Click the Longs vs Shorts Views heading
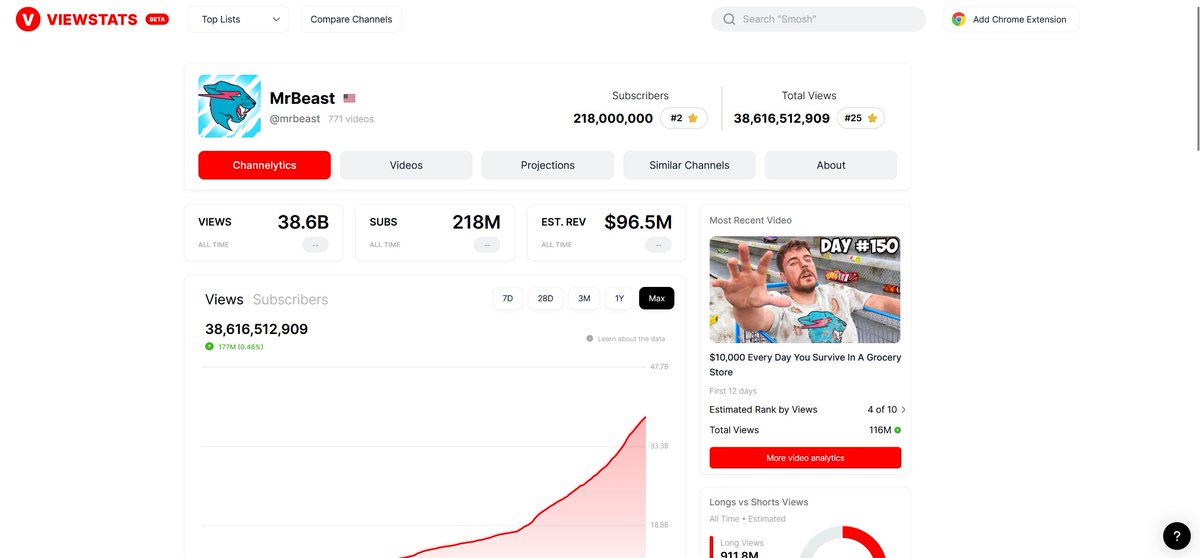 (759, 502)
